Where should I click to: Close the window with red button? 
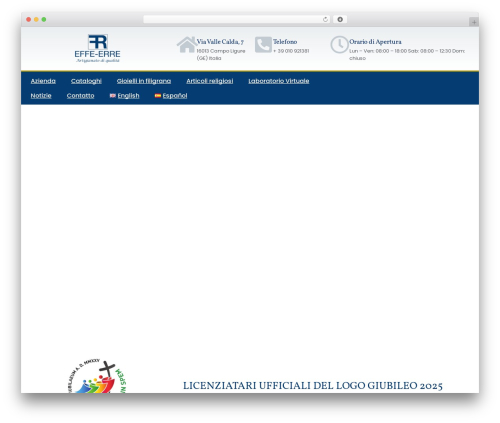pyautogui.click(x=29, y=19)
